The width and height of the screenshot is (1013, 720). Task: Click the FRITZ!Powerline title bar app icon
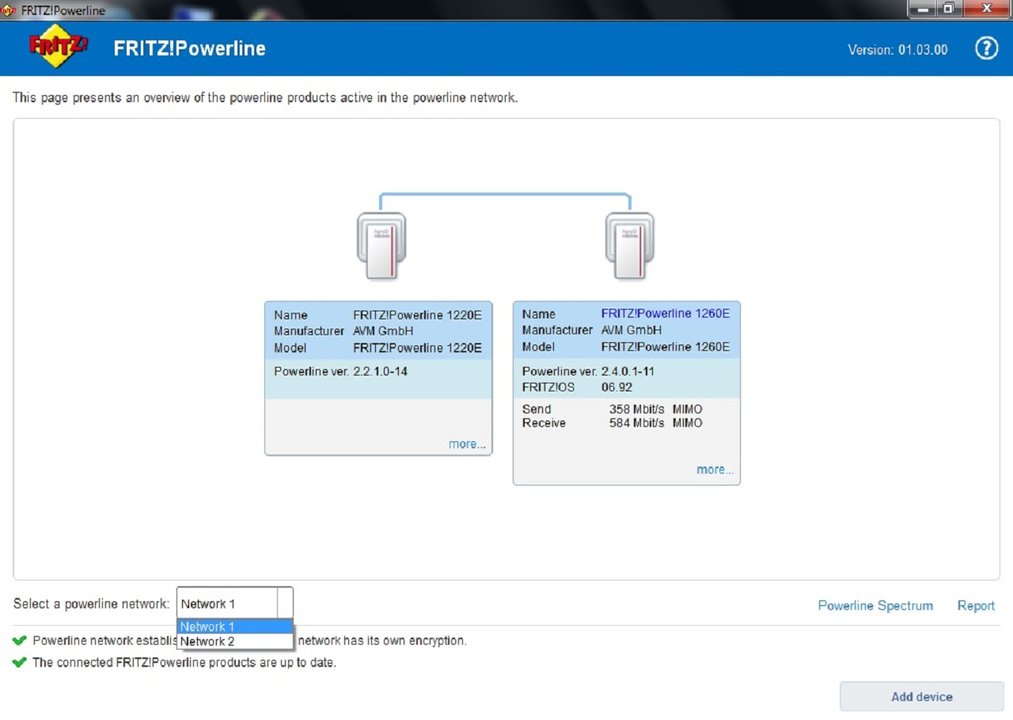(8, 10)
